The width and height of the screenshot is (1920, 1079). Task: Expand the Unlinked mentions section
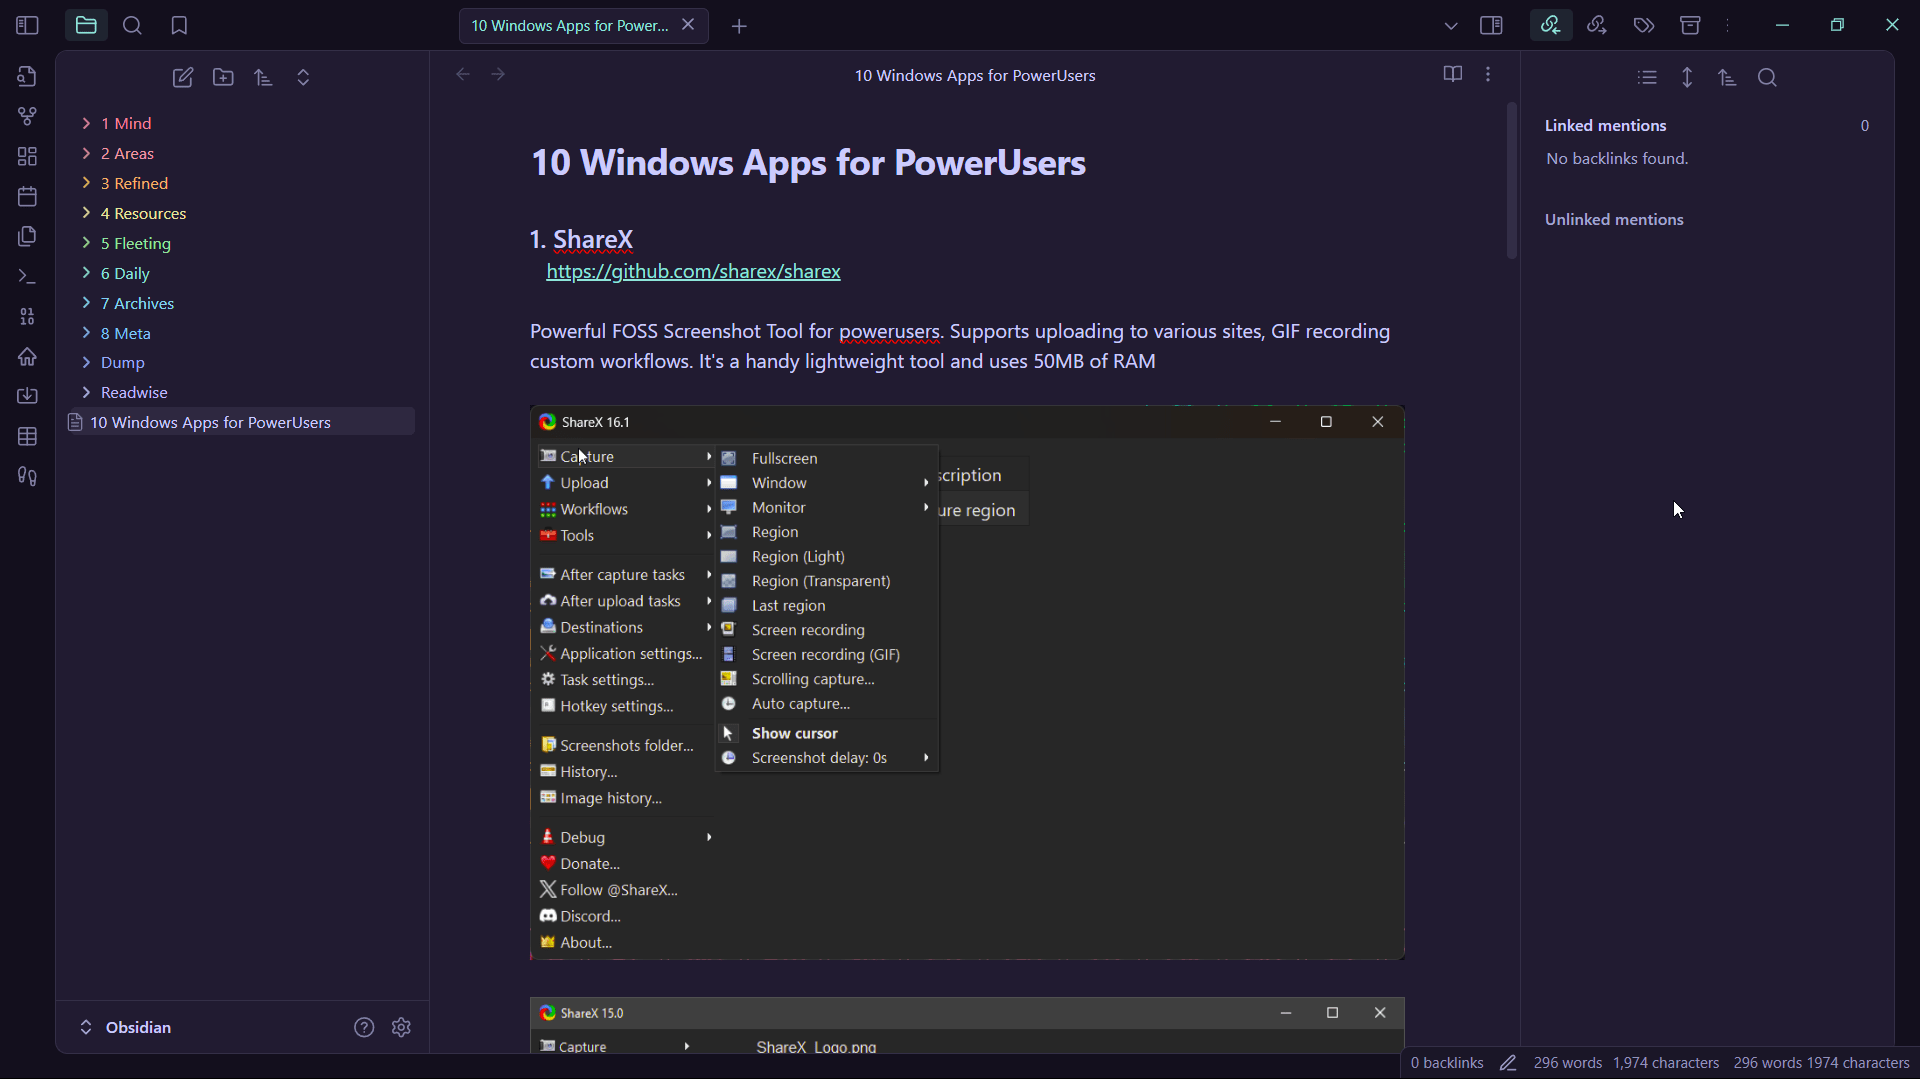point(1614,219)
